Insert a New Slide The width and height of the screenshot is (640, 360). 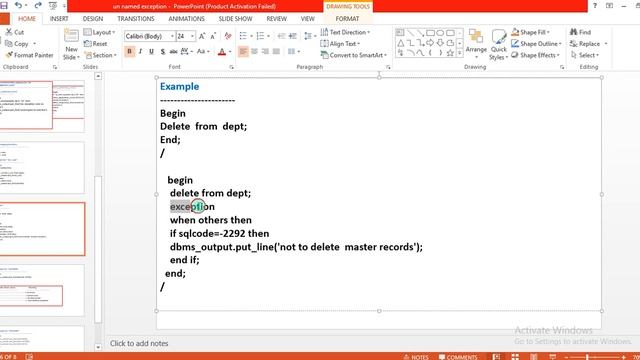coord(71,44)
